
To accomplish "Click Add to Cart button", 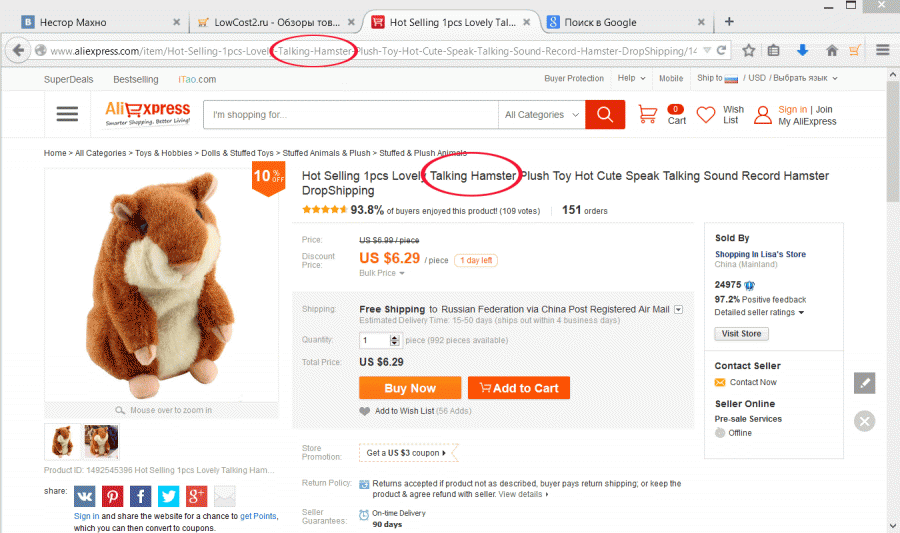I will tap(519, 388).
